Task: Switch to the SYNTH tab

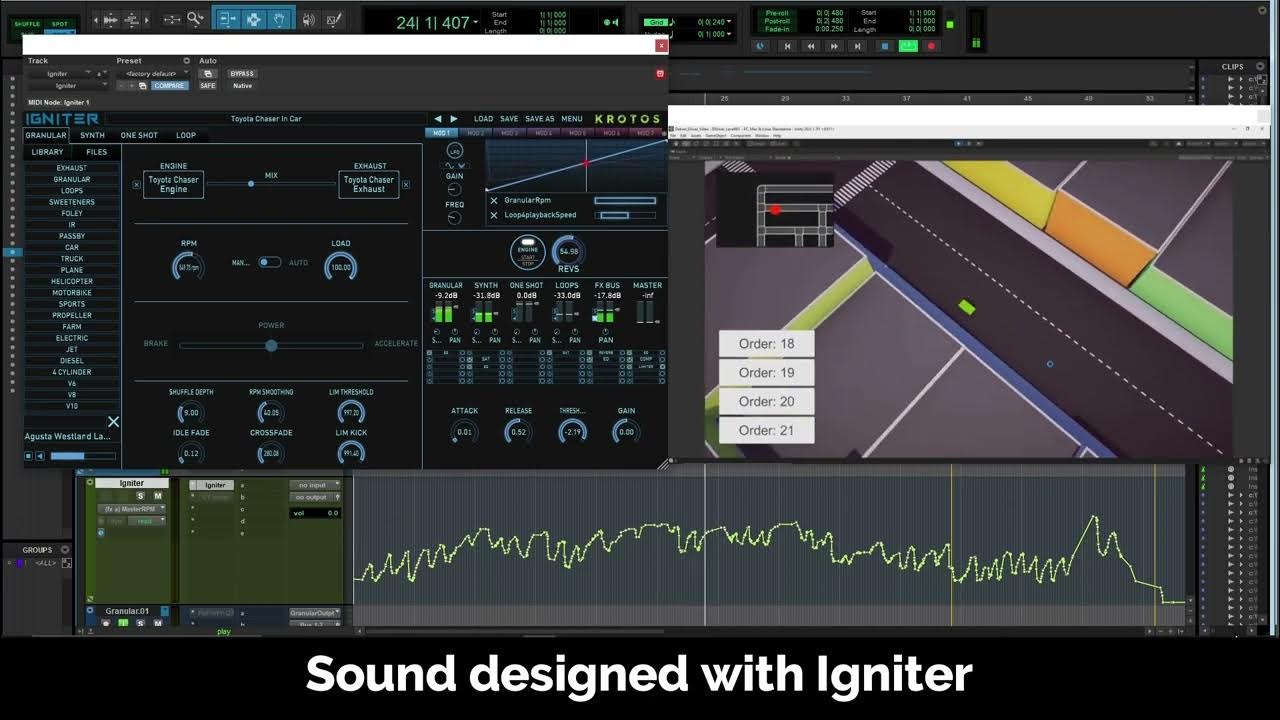Action: tap(92, 135)
